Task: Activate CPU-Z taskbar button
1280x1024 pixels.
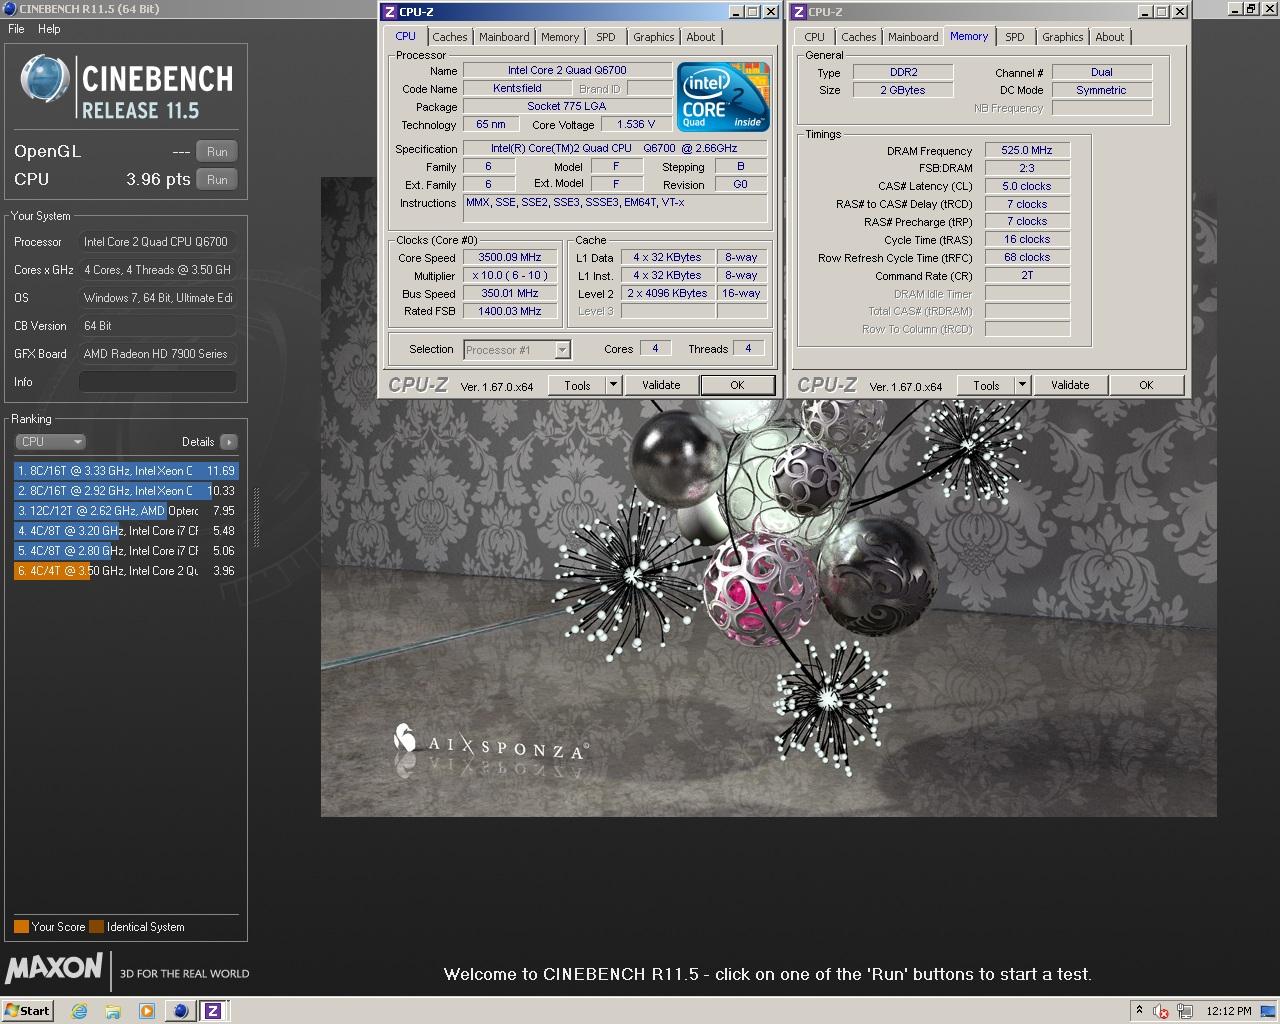Action: point(213,1011)
